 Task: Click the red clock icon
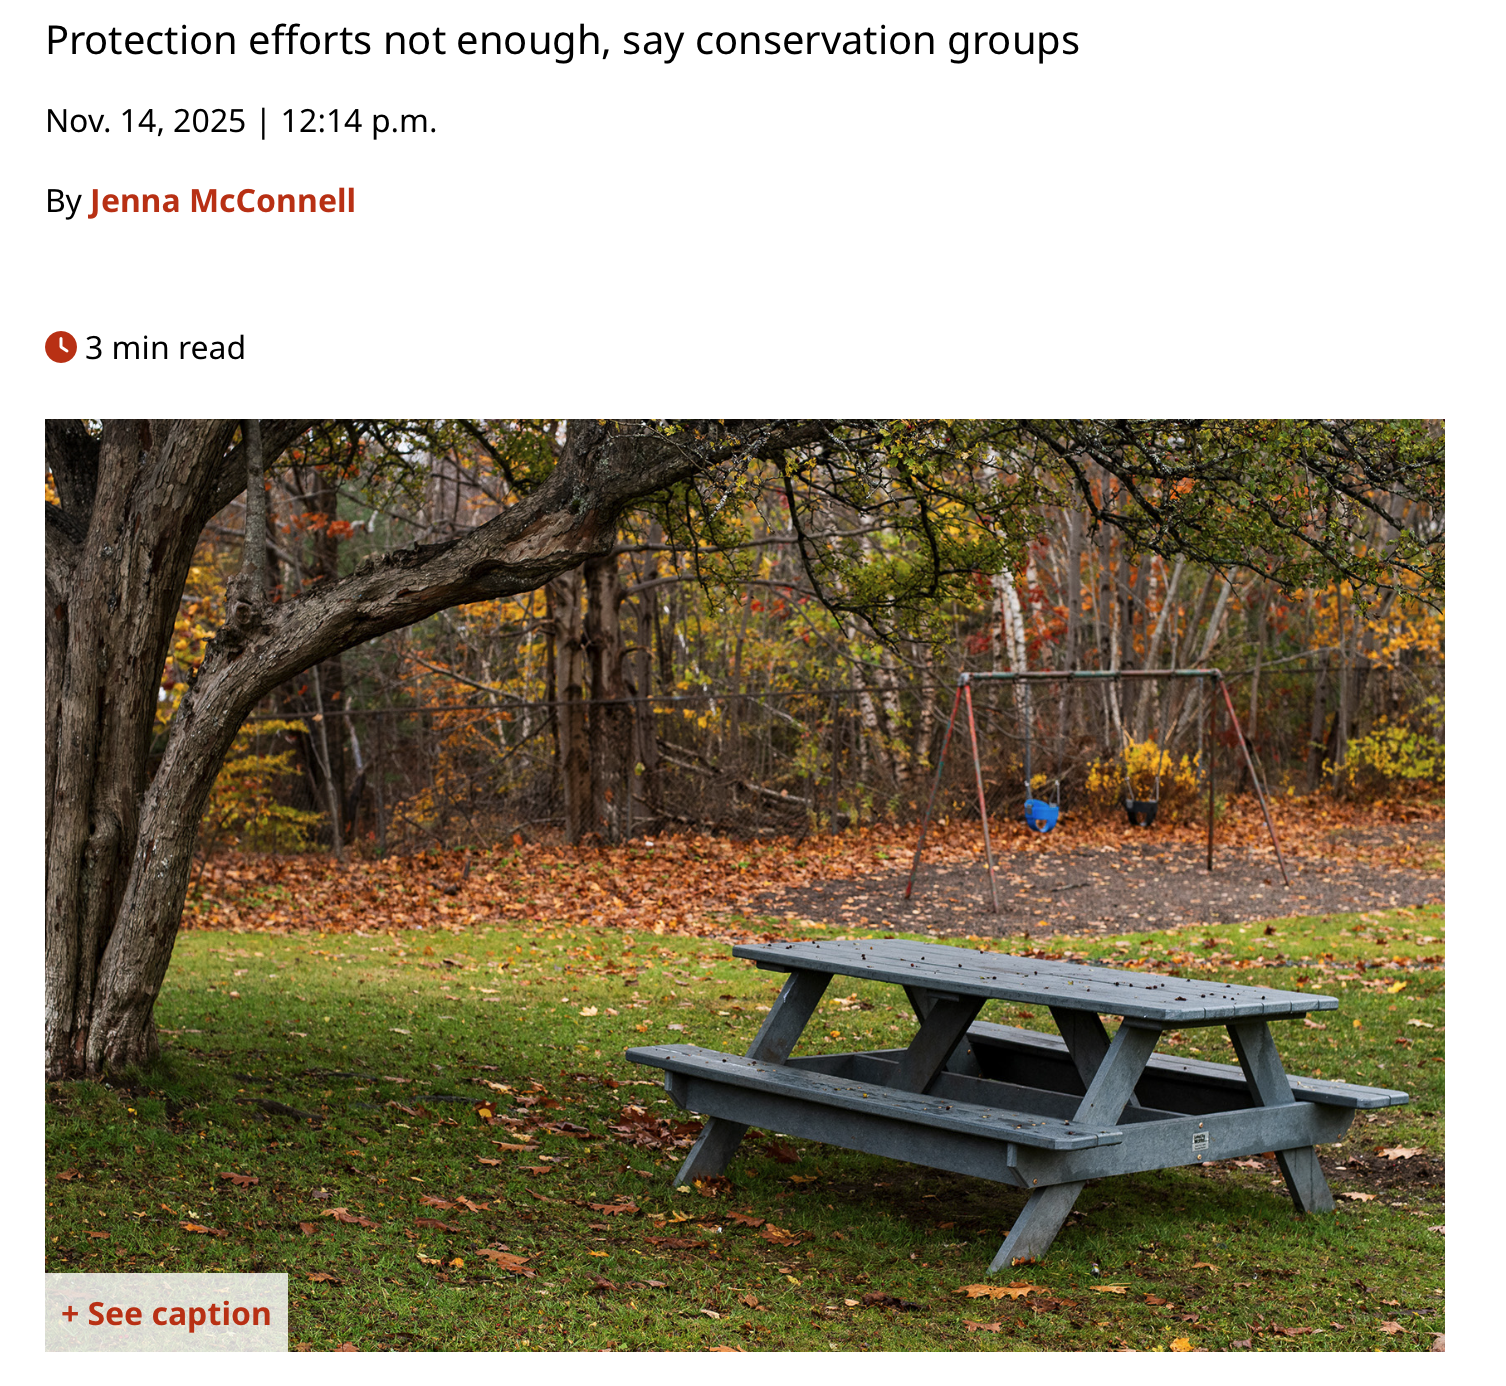(x=61, y=347)
